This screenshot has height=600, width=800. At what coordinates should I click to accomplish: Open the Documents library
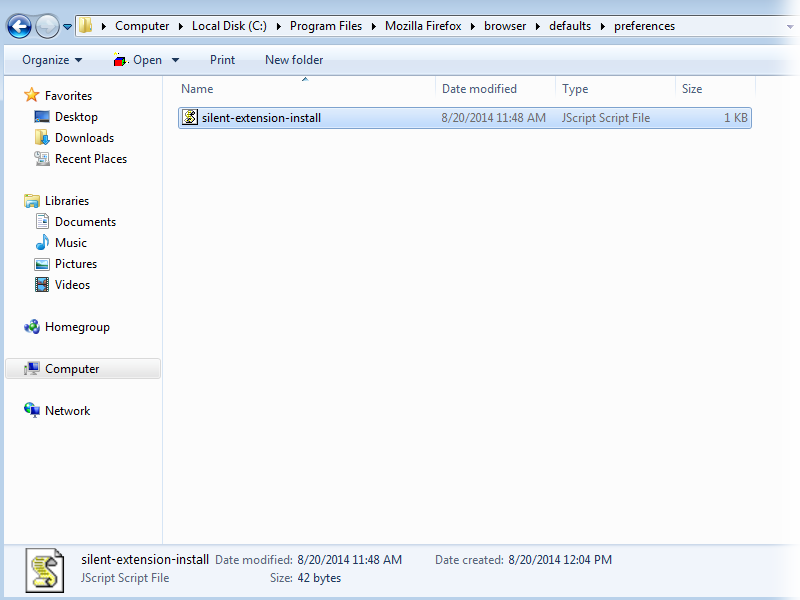tap(85, 221)
